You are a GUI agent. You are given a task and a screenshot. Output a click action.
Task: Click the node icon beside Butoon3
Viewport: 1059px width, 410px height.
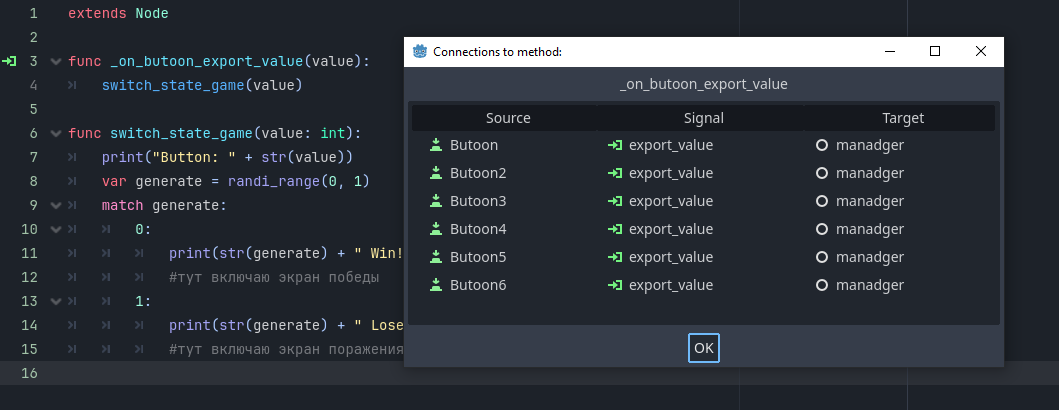click(x=436, y=201)
